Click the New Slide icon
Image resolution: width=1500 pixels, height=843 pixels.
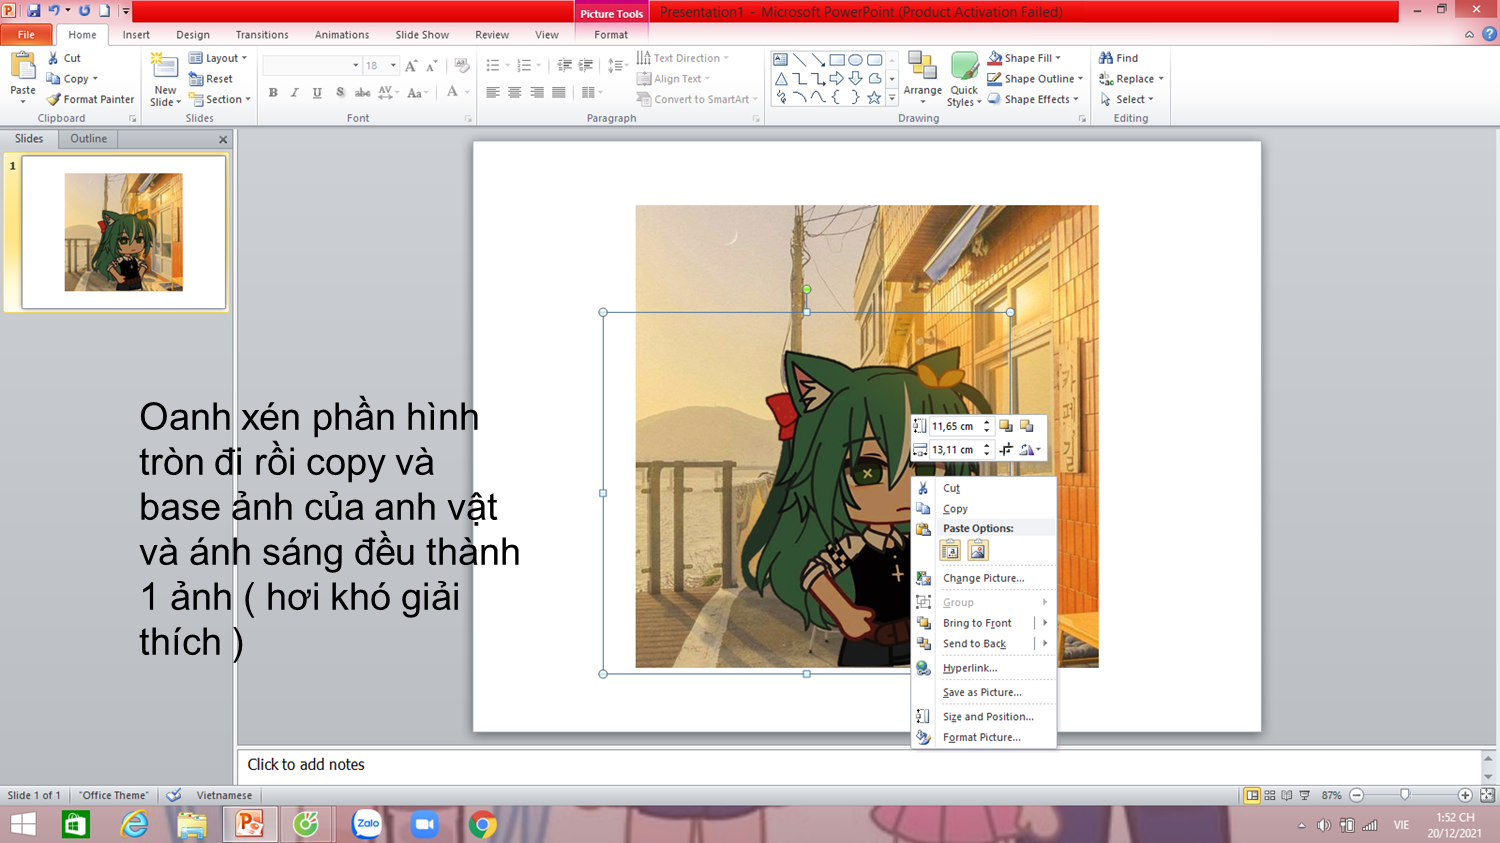165,68
